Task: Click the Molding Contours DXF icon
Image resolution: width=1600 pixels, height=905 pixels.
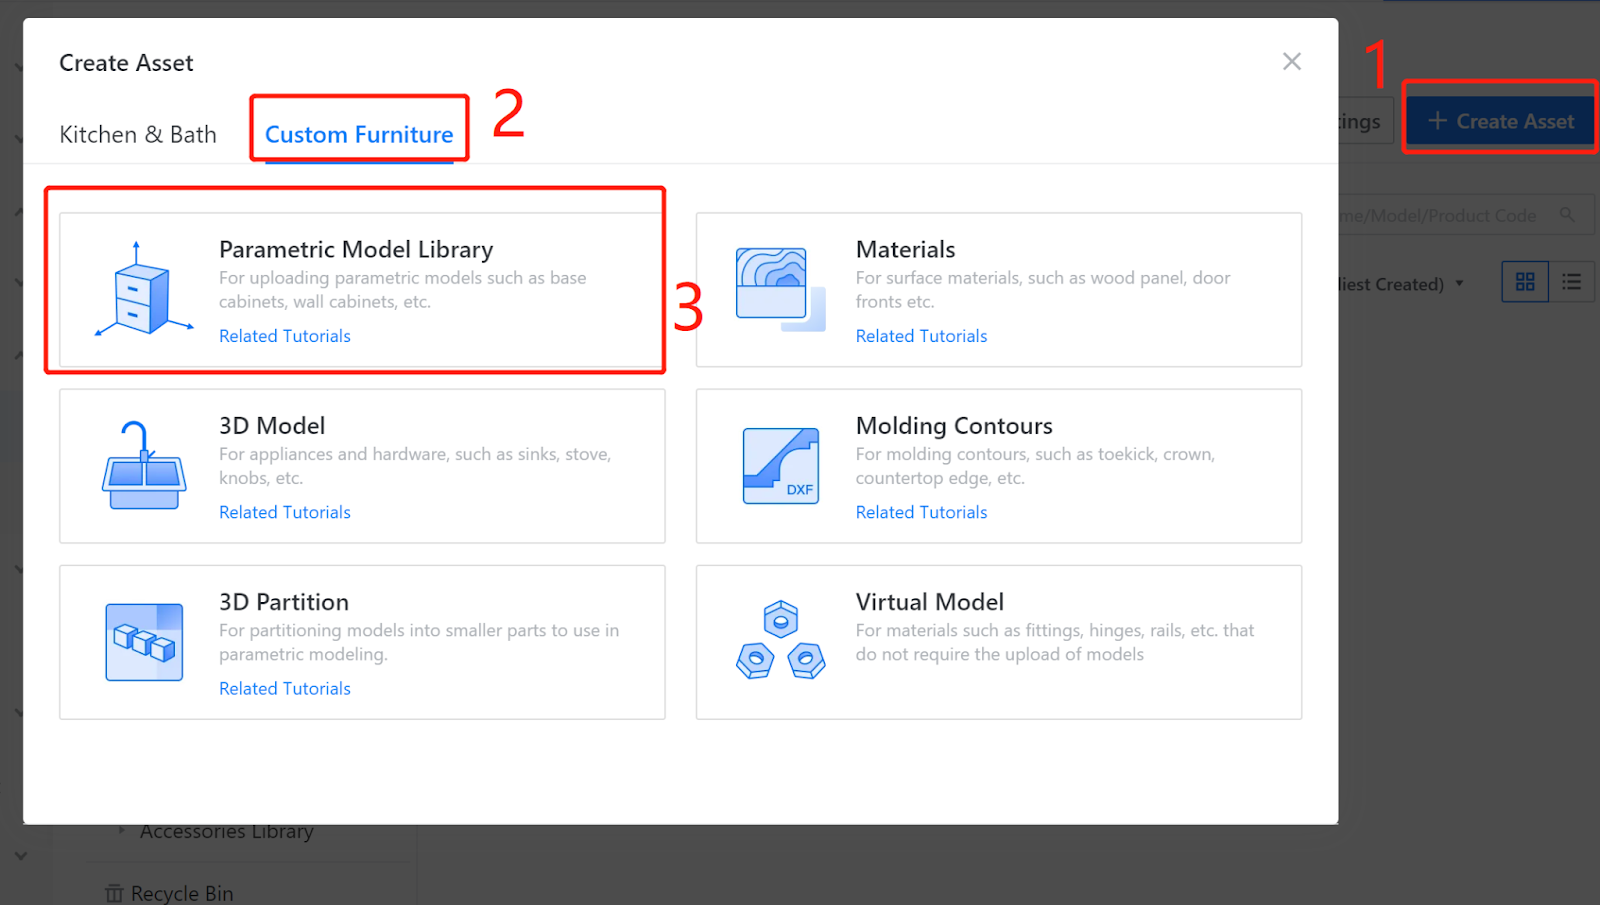Action: point(781,465)
